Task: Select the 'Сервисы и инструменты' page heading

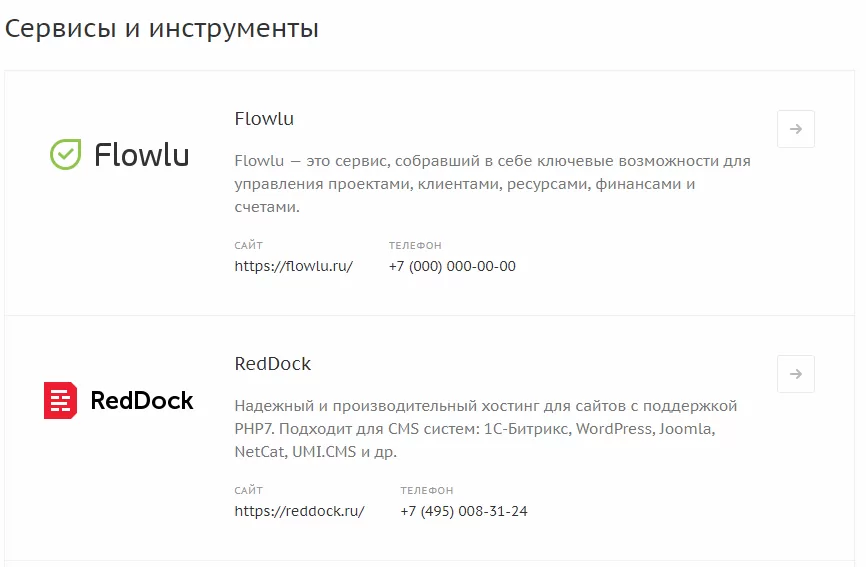Action: 162,28
